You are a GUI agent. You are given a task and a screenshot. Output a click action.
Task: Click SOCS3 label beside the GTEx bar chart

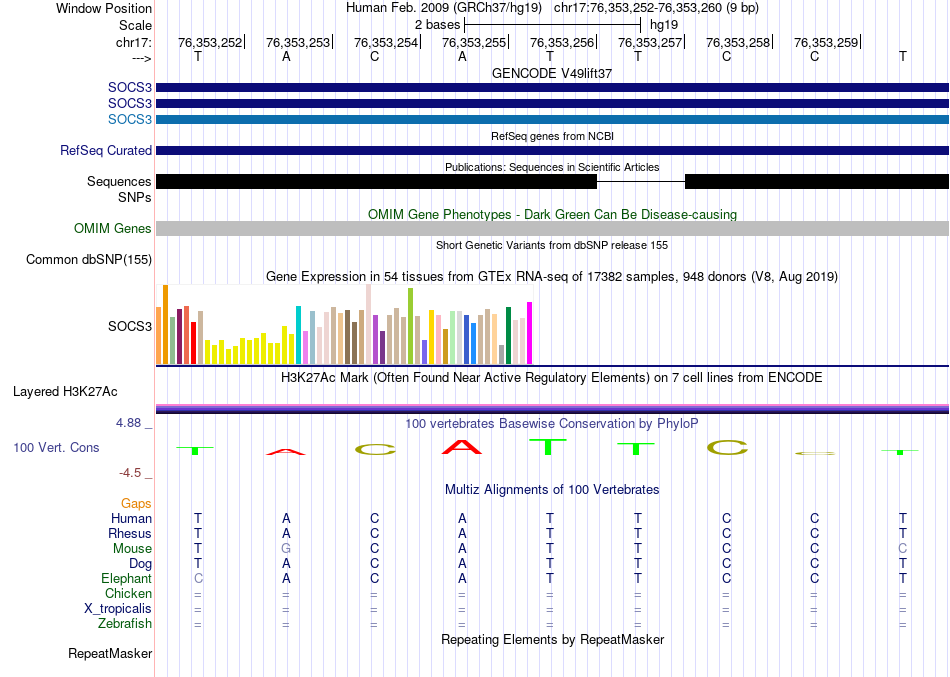pyautogui.click(x=130, y=327)
